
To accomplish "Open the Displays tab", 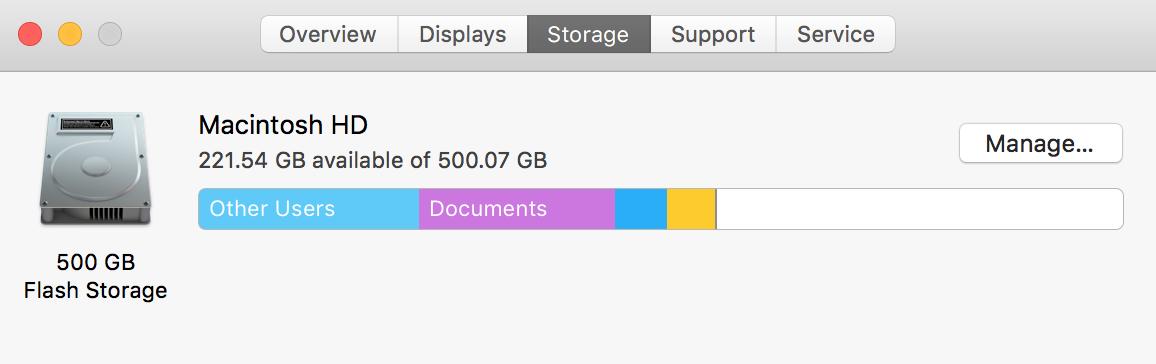I will 463,35.
